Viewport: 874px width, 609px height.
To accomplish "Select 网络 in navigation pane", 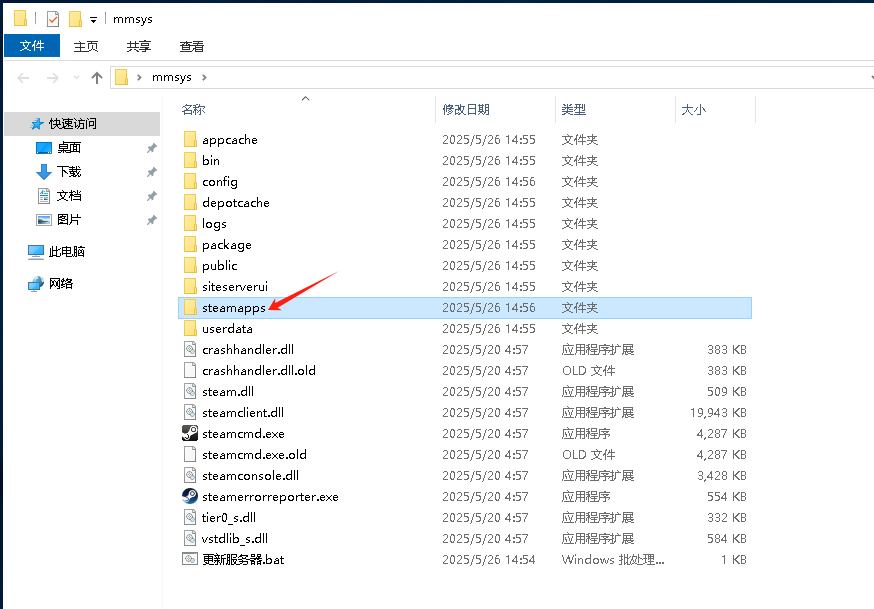I will point(61,284).
